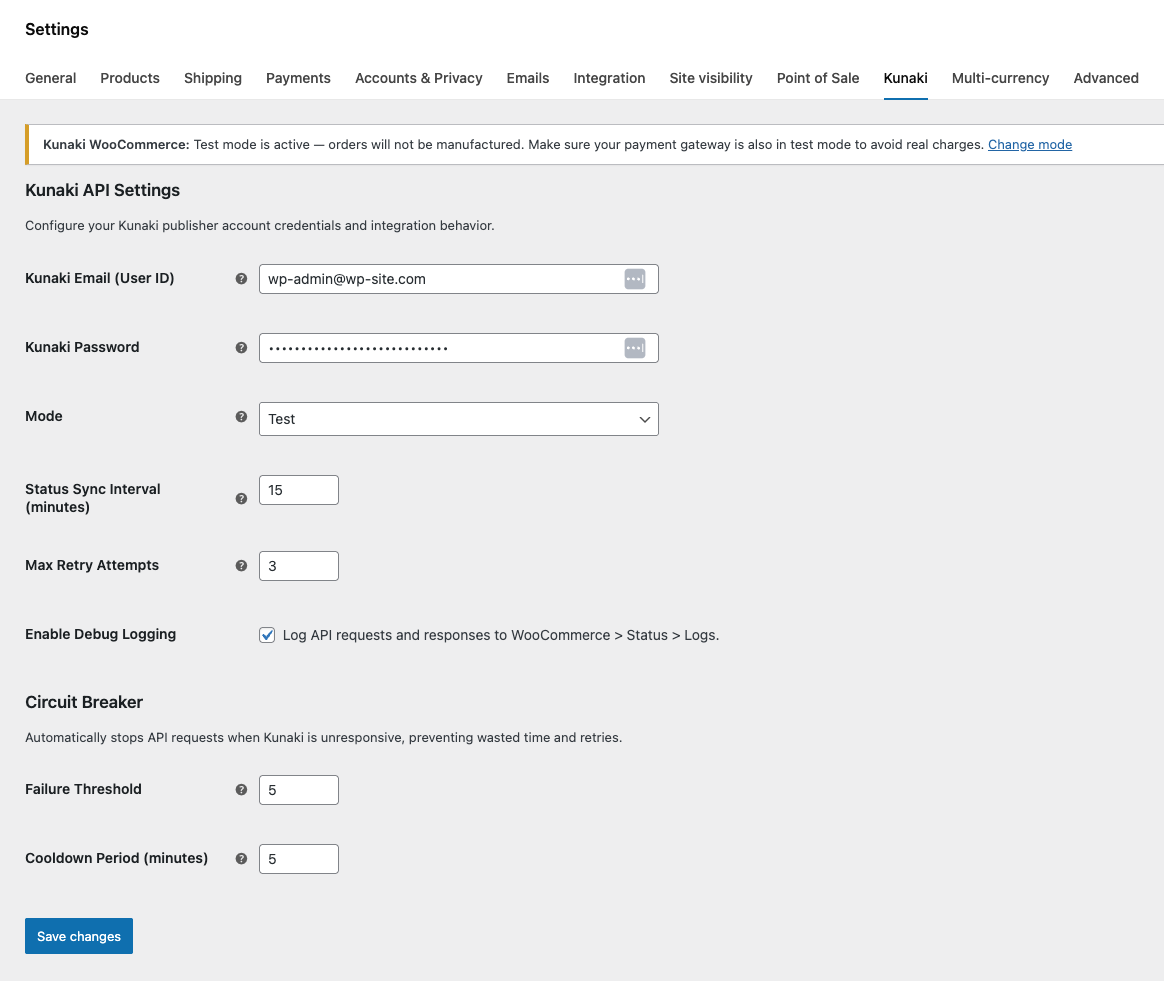Go to Site visibility tab
Image resolution: width=1164 pixels, height=981 pixels.
[711, 78]
